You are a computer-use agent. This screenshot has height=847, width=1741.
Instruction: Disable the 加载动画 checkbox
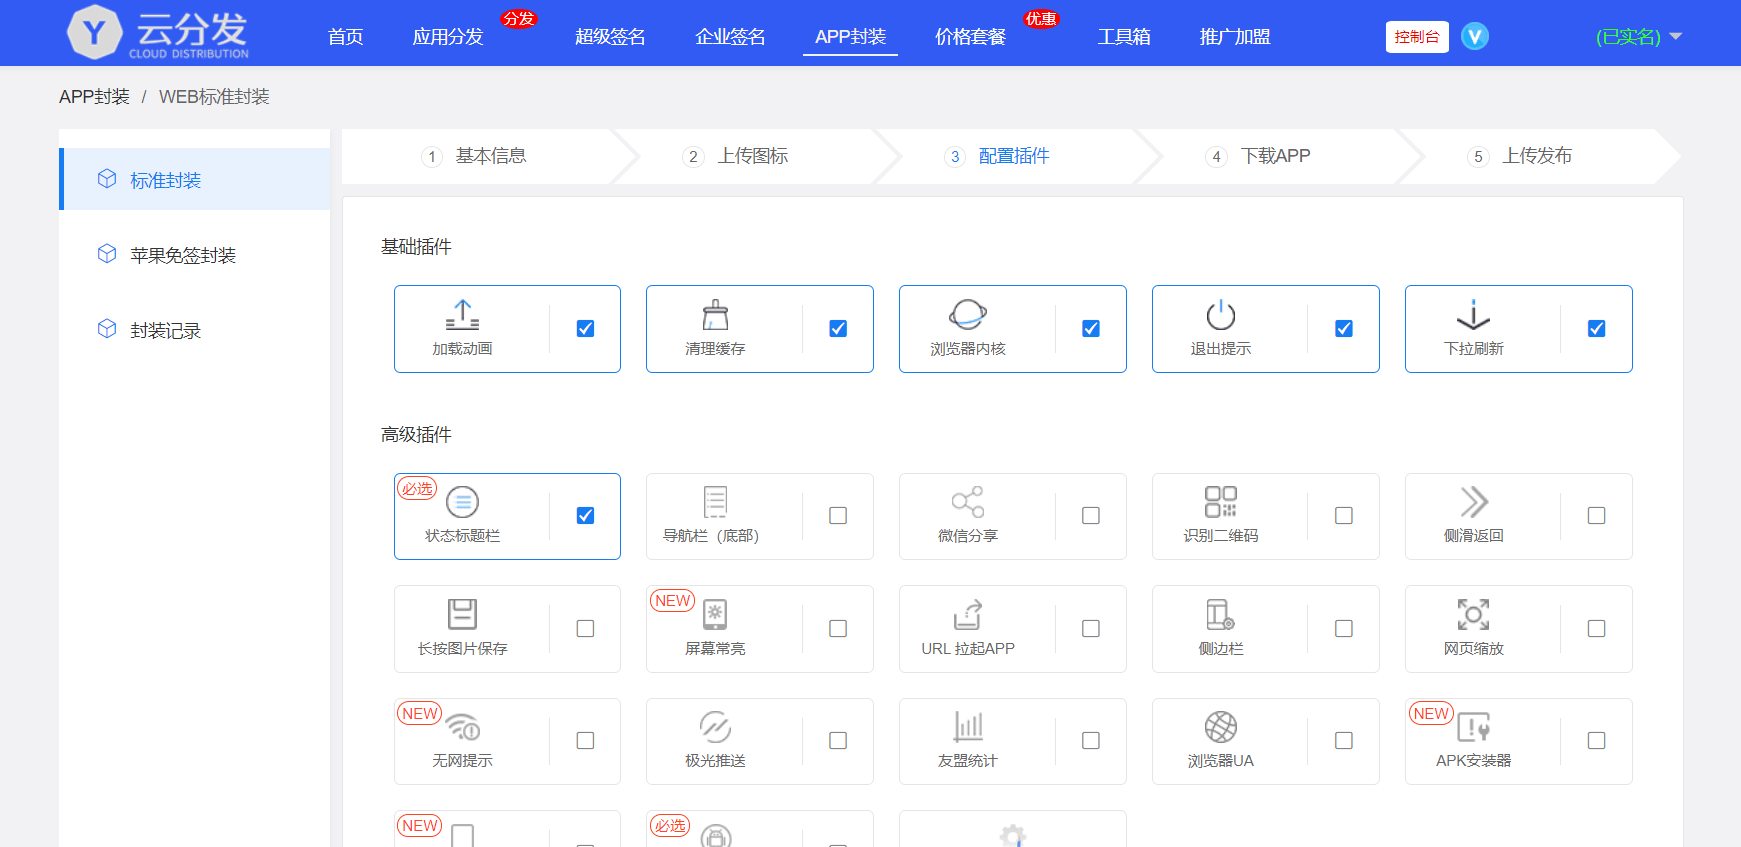coord(585,329)
